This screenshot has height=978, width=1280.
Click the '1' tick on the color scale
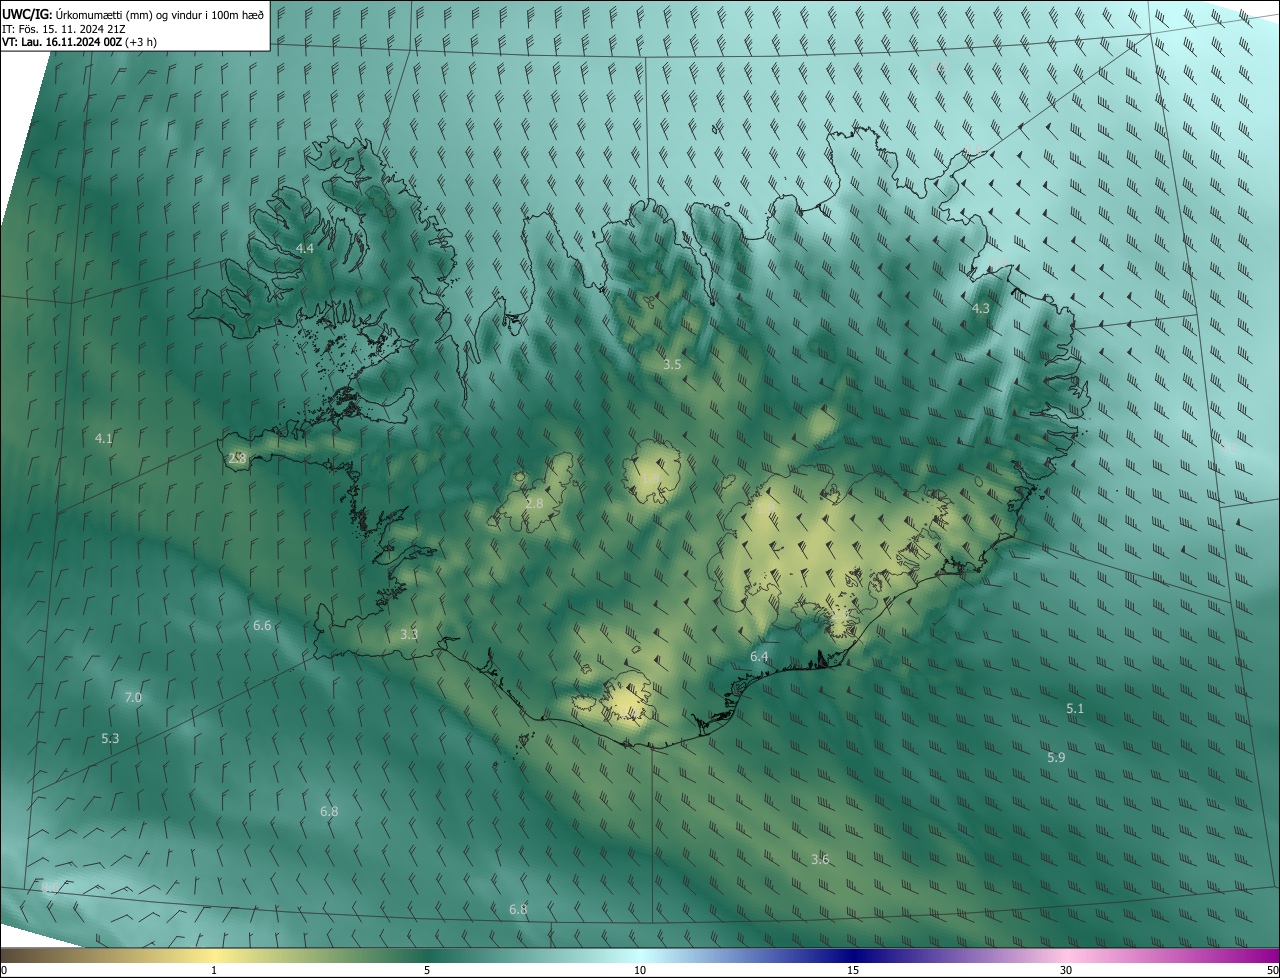point(214,970)
